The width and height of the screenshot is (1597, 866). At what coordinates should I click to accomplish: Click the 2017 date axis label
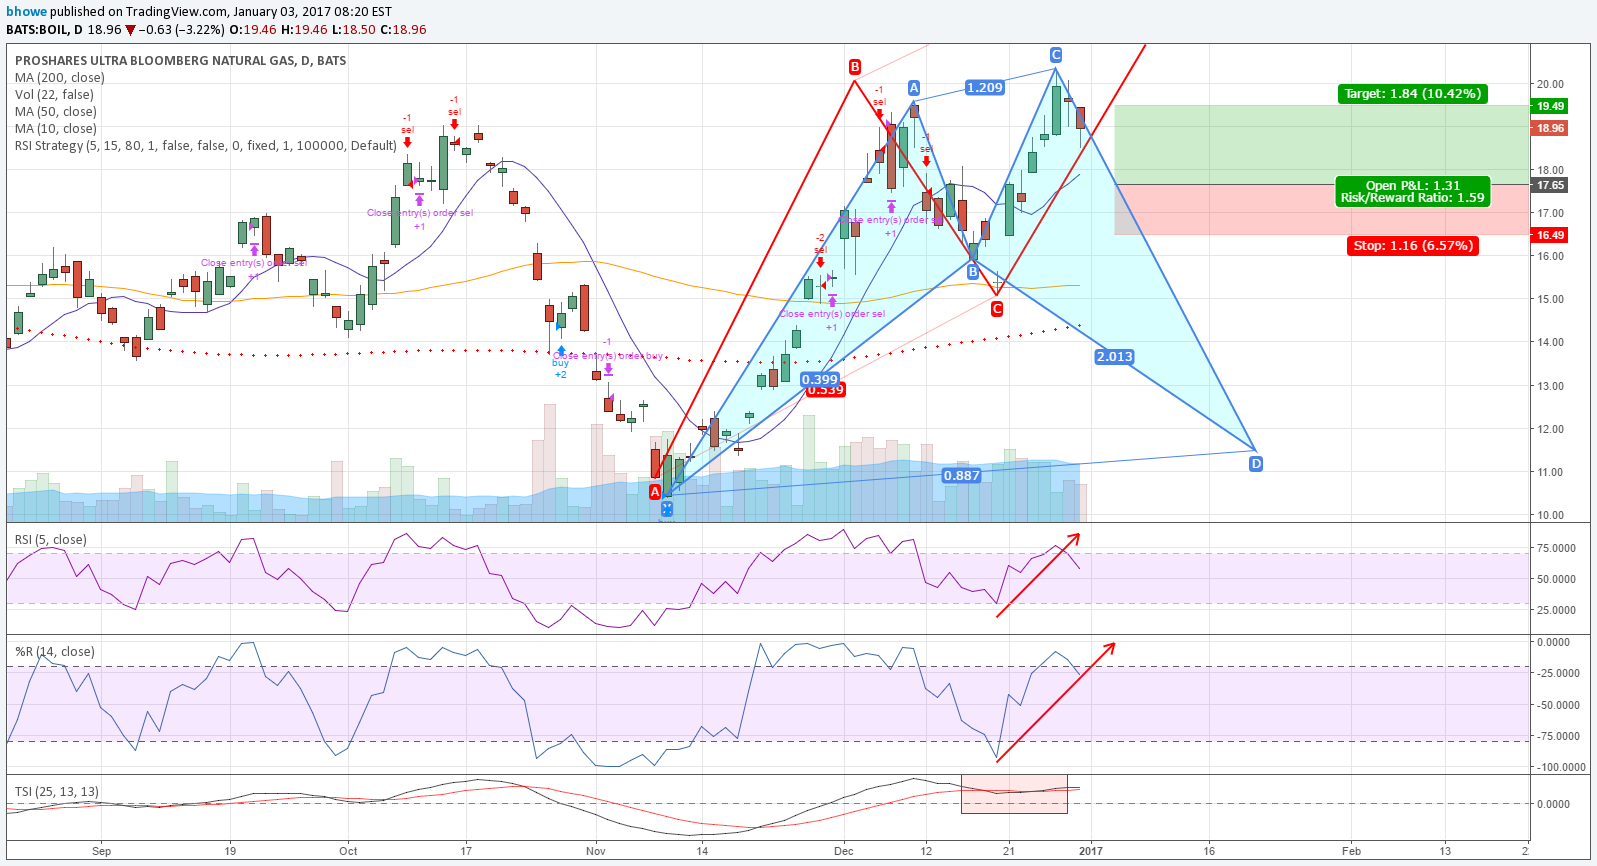1091,852
